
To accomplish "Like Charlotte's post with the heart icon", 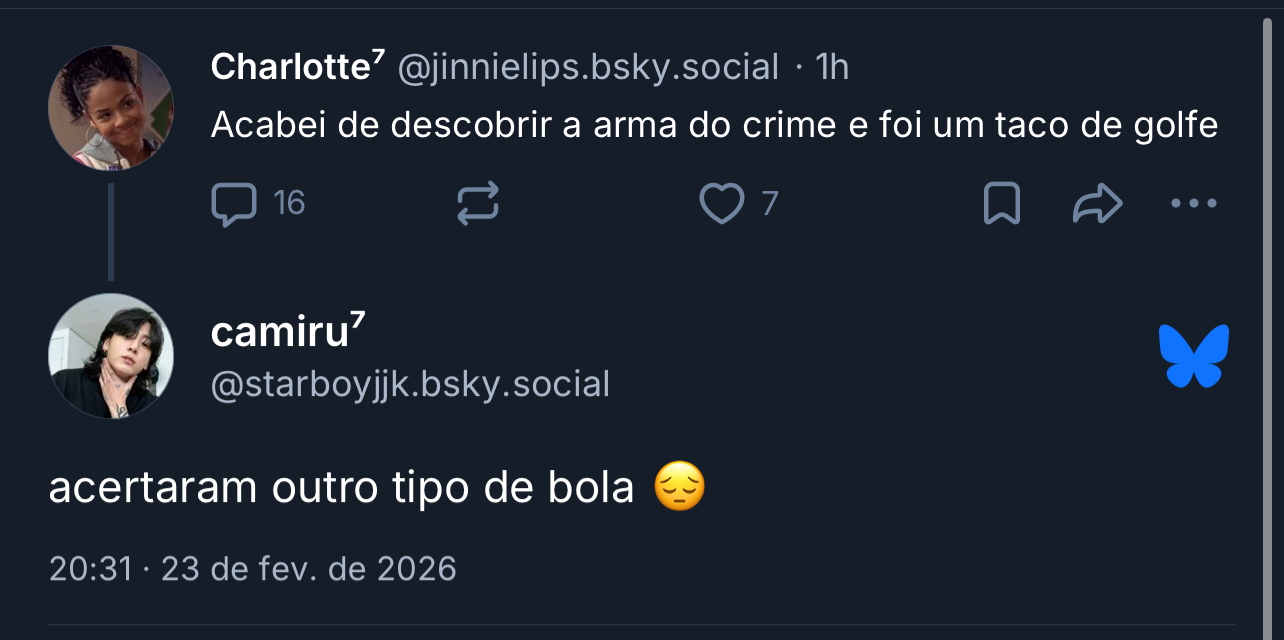I will 721,204.
